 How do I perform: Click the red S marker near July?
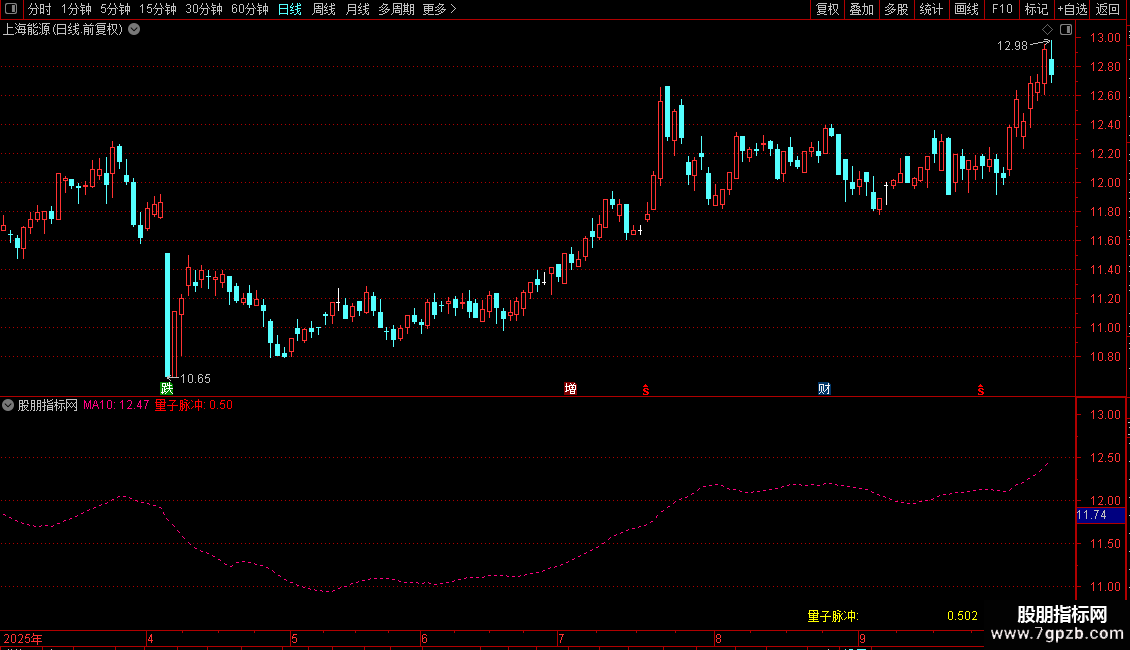tap(646, 390)
